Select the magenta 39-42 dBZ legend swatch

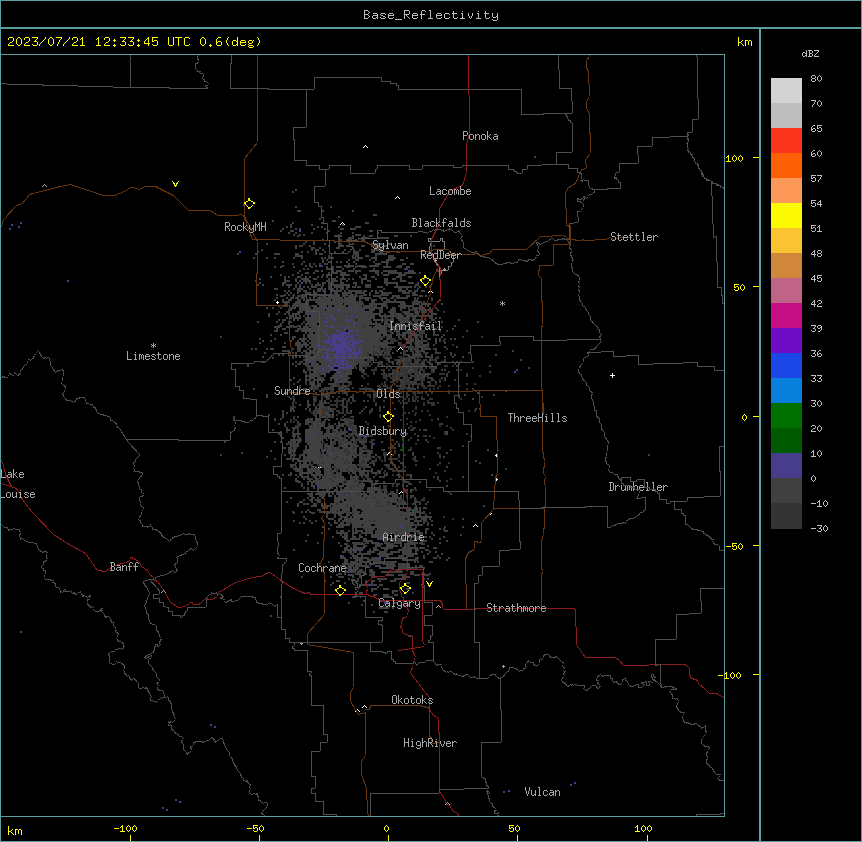click(786, 315)
